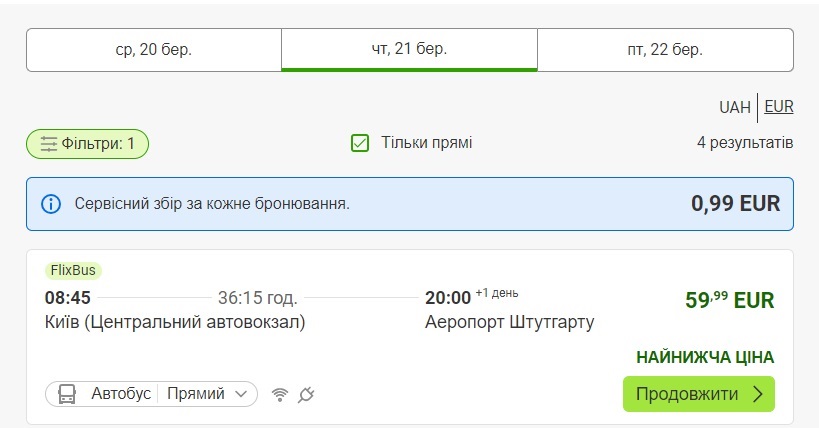Image resolution: width=819 pixels, height=428 pixels.
Task: Select the пт, 22 бер. date tab
Action: point(665,49)
